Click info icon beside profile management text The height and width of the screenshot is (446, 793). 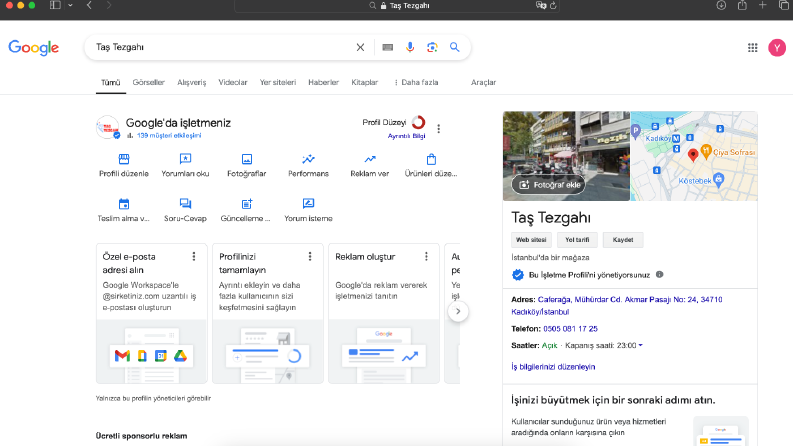tap(659, 275)
